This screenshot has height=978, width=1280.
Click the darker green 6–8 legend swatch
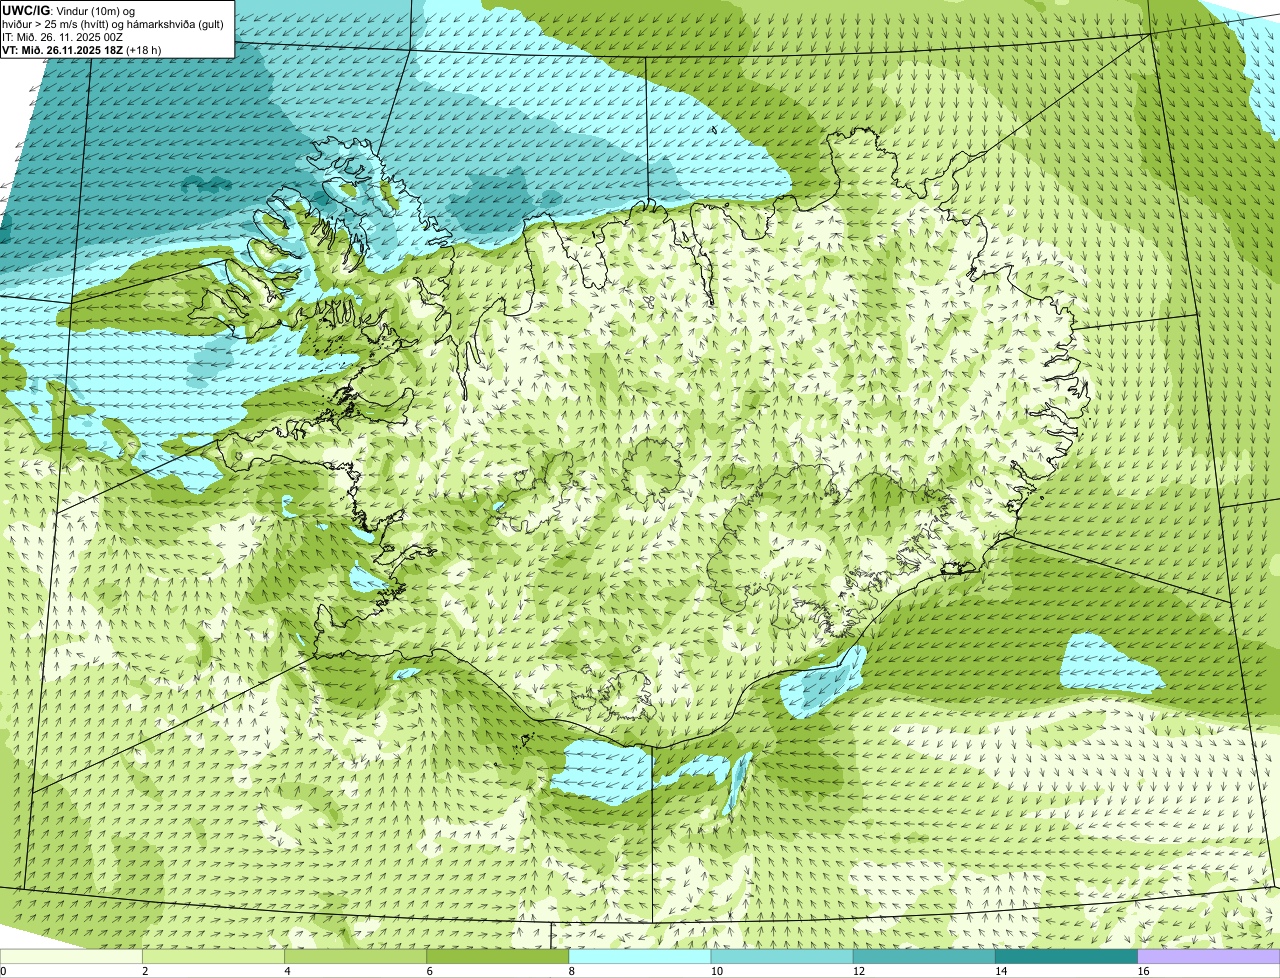click(498, 957)
